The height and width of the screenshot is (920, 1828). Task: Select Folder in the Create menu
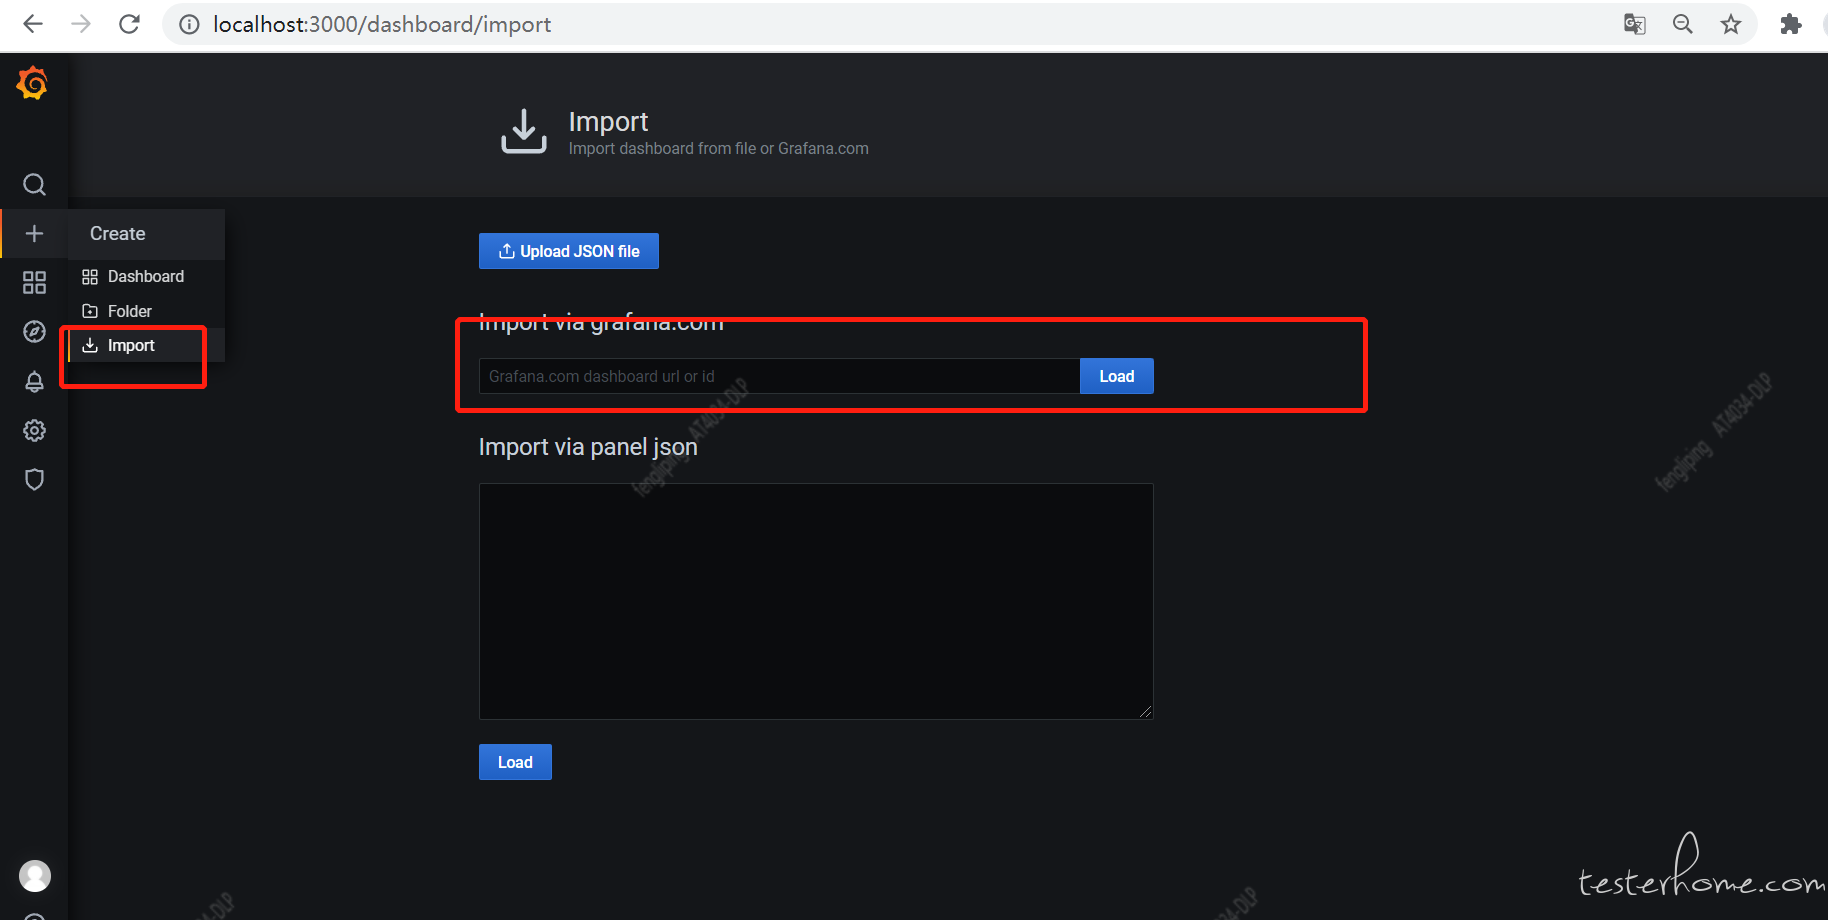click(146, 311)
